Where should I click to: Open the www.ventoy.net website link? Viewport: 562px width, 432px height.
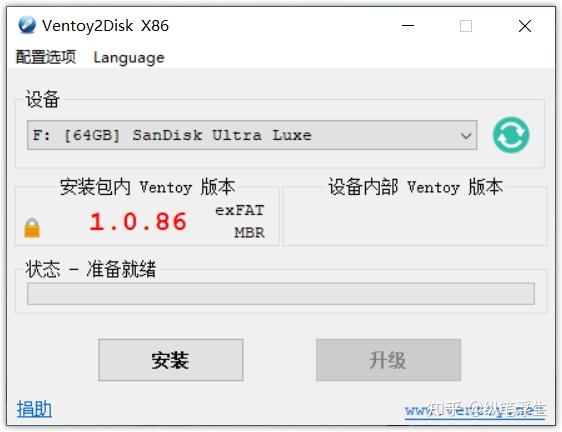click(475, 410)
